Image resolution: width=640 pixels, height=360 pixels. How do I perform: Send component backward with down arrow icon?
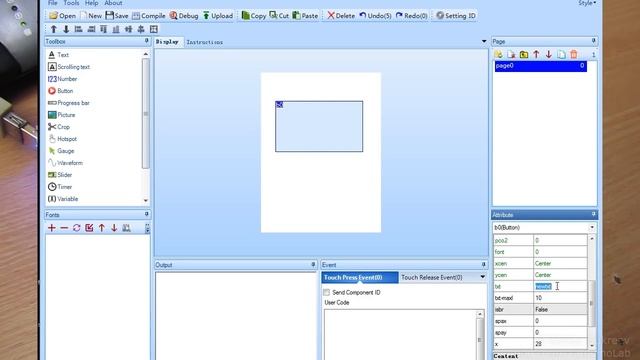(x=66, y=29)
